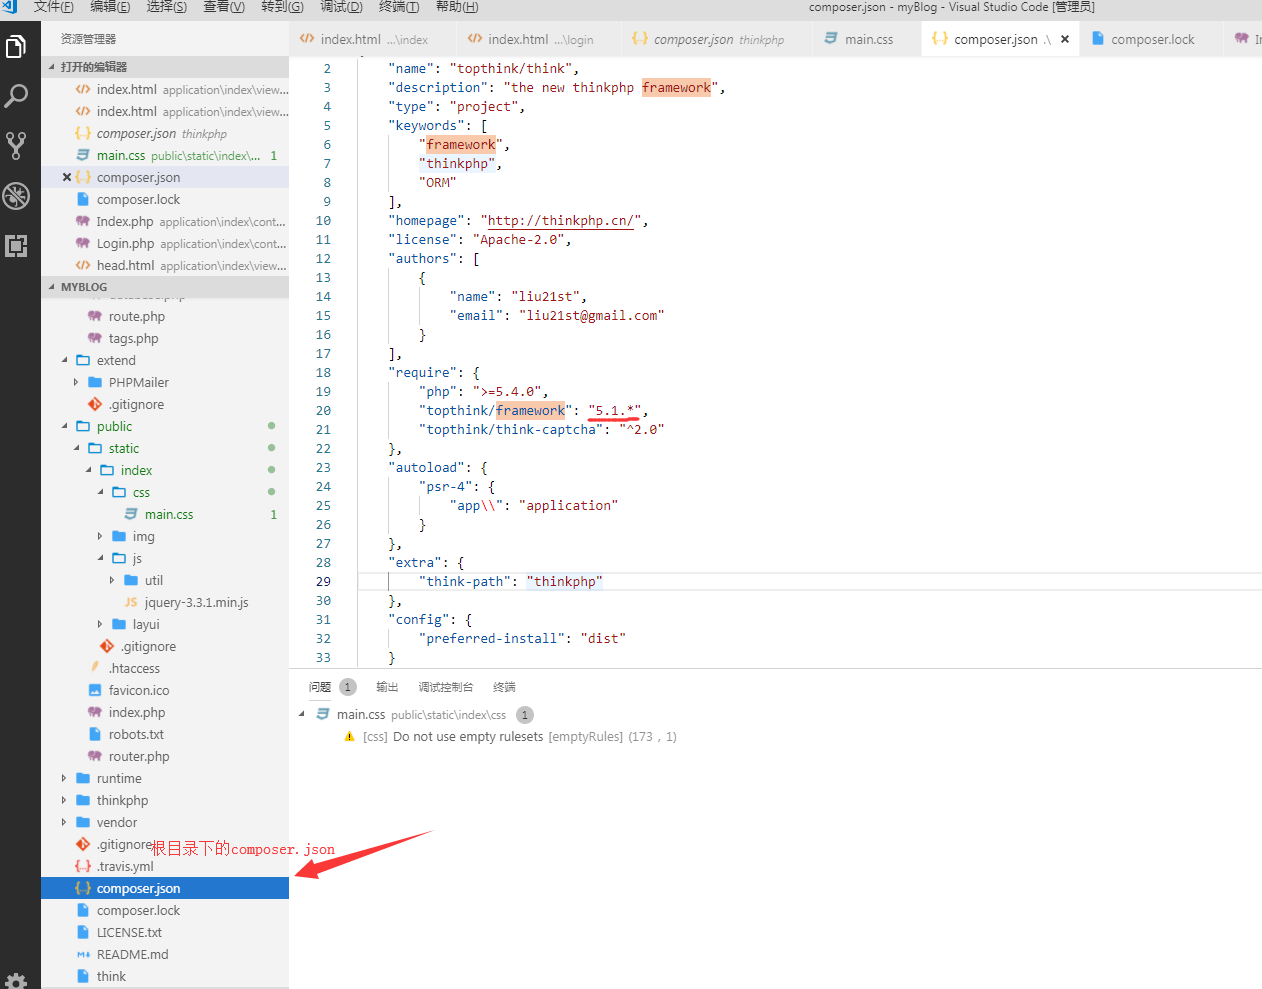
Task: Follow the http://thinkphp.cn/ link
Action: tap(561, 220)
